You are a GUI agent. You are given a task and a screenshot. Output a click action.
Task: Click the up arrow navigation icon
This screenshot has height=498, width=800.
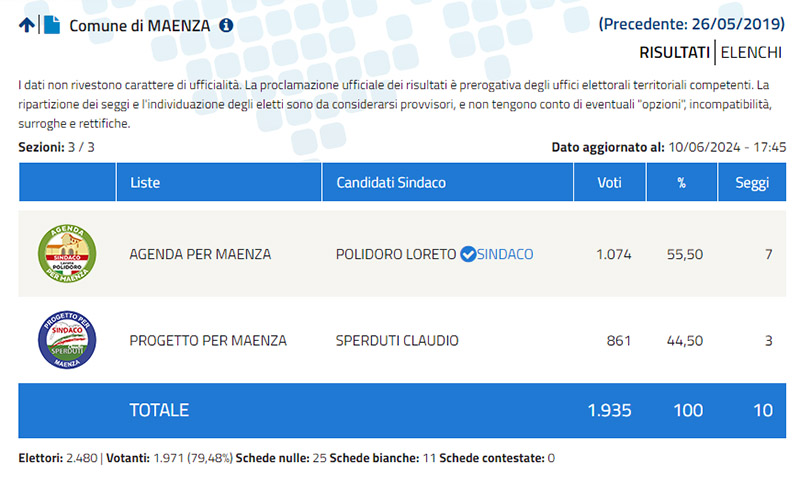click(x=26, y=25)
